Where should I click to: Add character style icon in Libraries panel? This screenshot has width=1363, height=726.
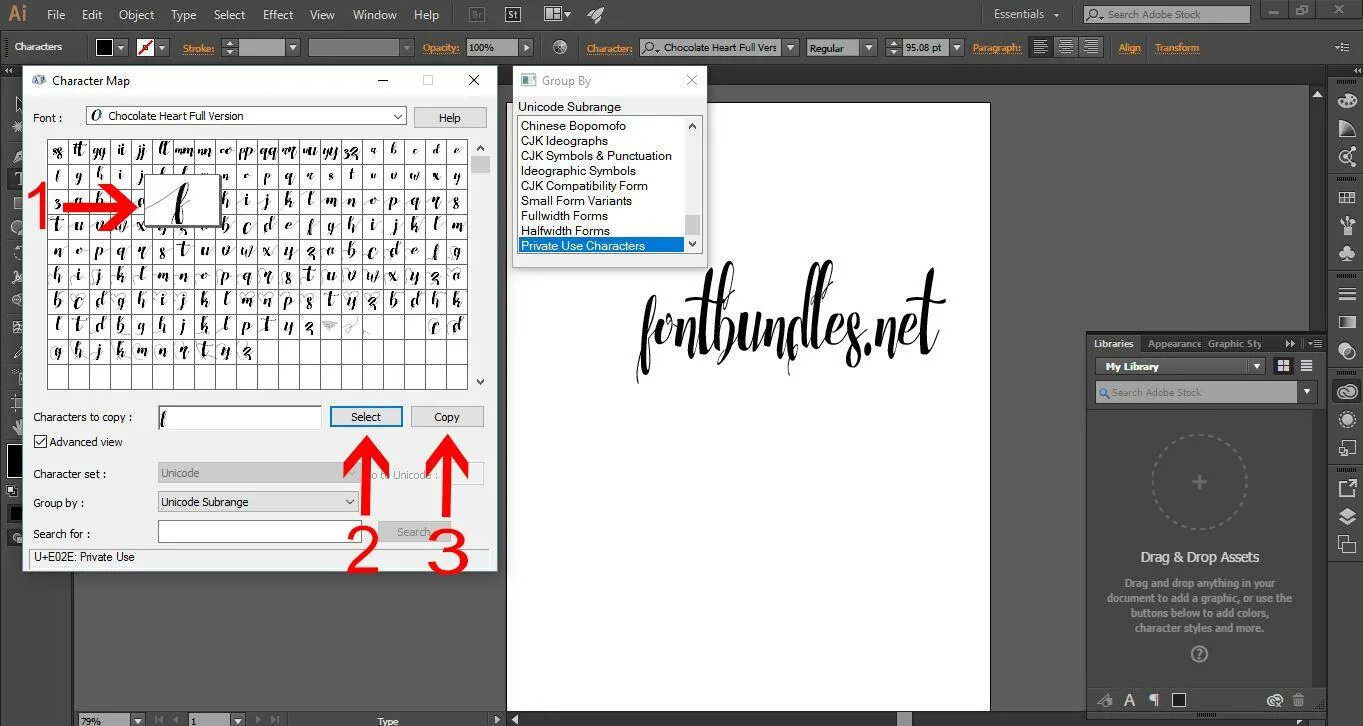tap(1130, 700)
